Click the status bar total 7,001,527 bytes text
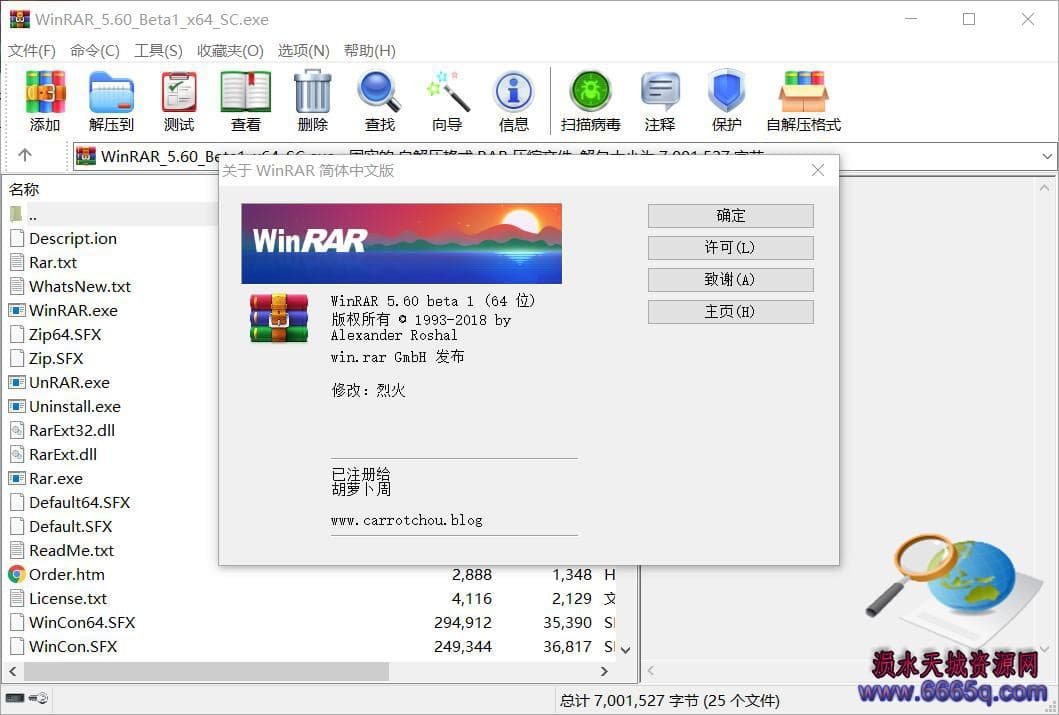The width and height of the screenshot is (1059, 715). coord(669,701)
